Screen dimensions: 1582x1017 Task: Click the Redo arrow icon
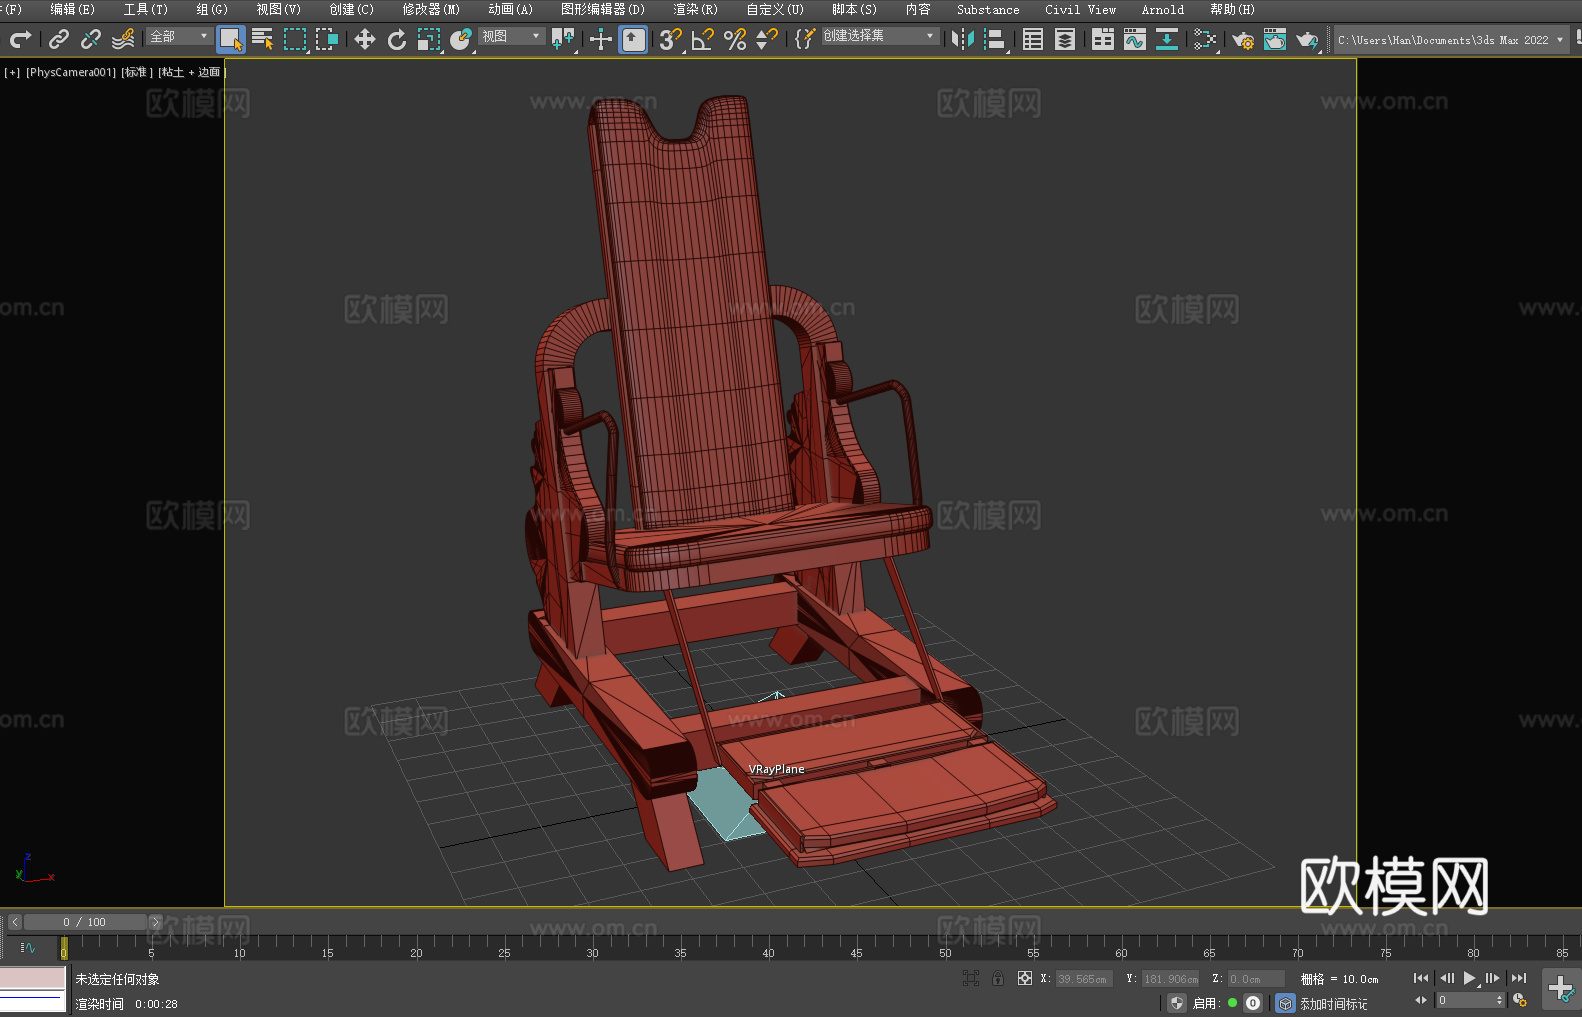tap(20, 40)
